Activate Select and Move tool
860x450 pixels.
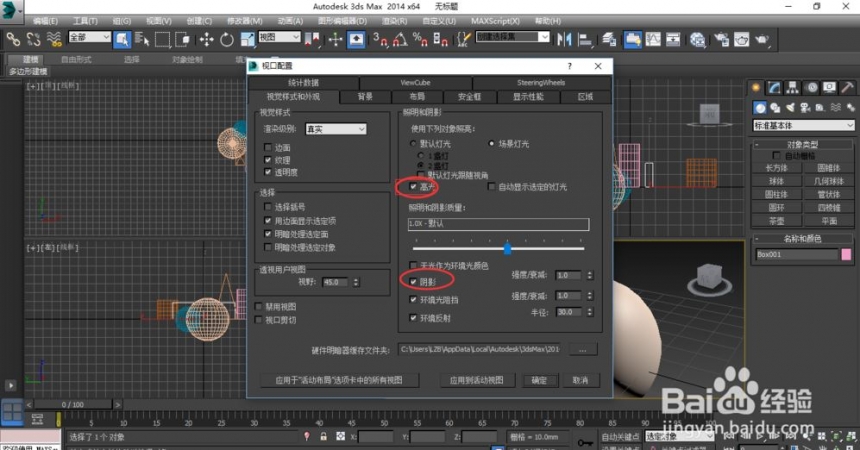coord(206,39)
